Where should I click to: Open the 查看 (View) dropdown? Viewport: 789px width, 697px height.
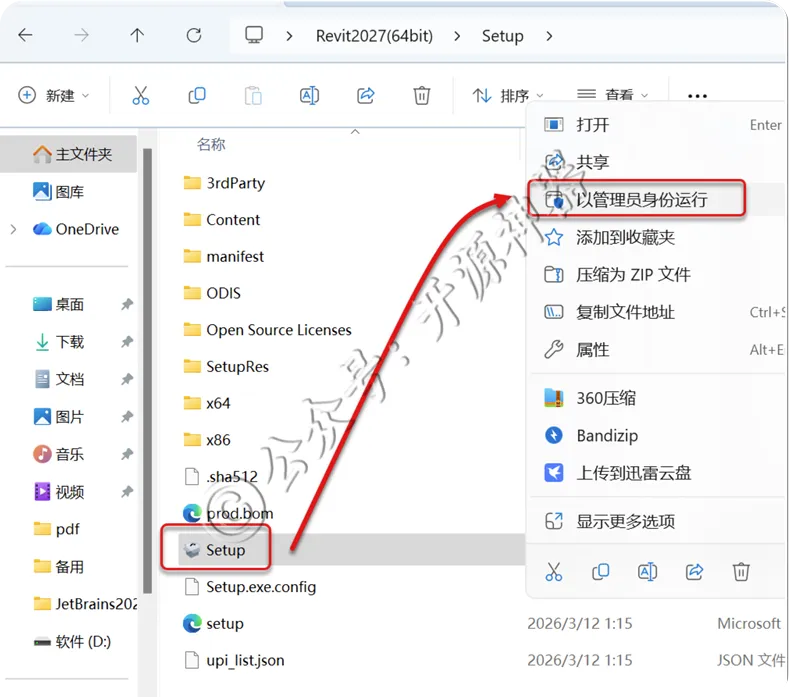(612, 94)
